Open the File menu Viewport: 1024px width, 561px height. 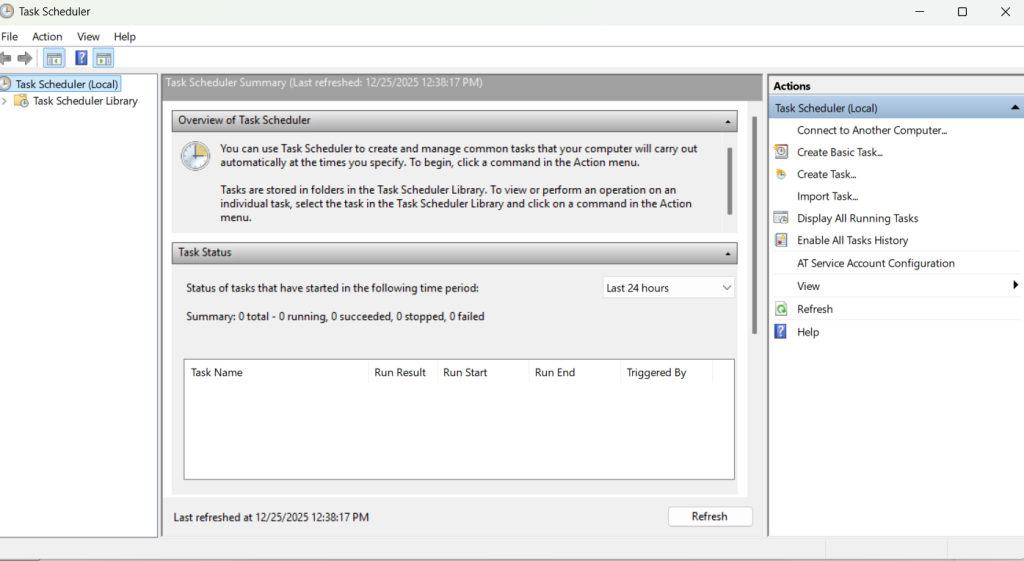(9, 37)
